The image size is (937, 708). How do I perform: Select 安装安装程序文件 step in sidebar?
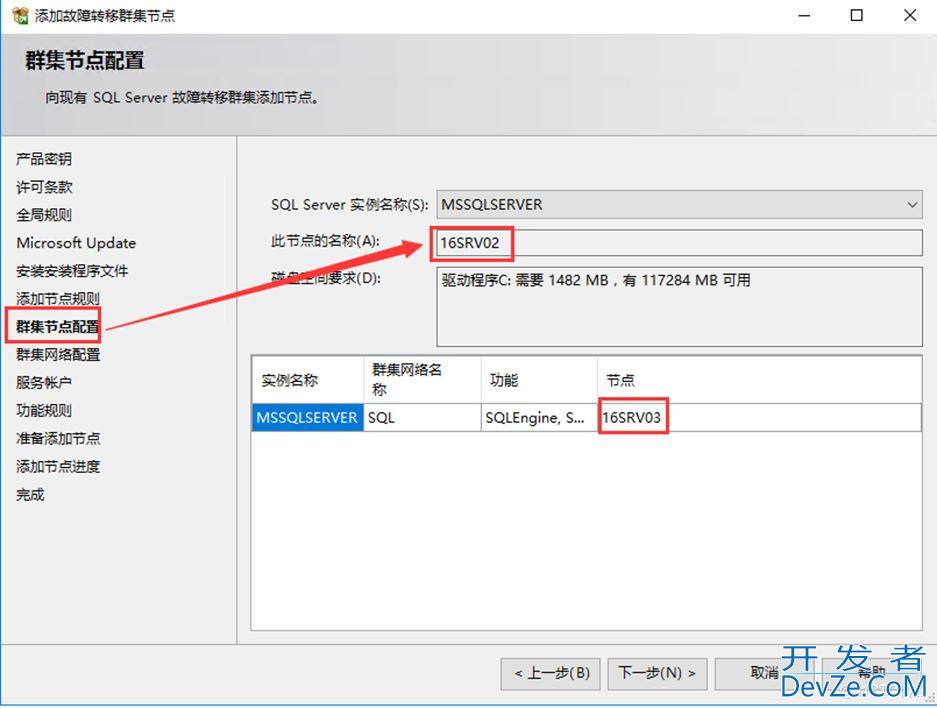[72, 271]
